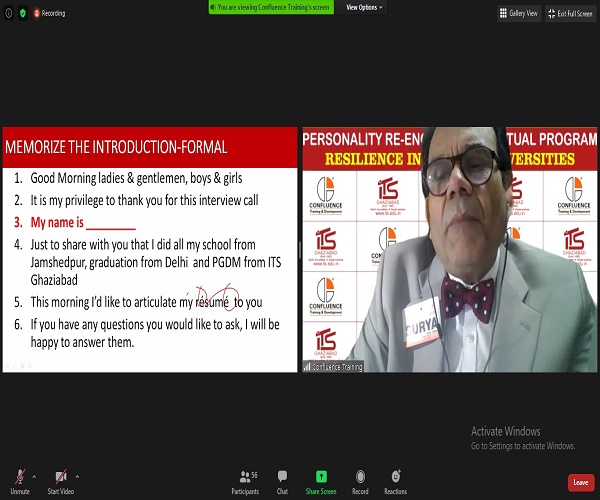Start recording with the Record button
Image resolution: width=600 pixels, height=500 pixels.
pyautogui.click(x=360, y=482)
